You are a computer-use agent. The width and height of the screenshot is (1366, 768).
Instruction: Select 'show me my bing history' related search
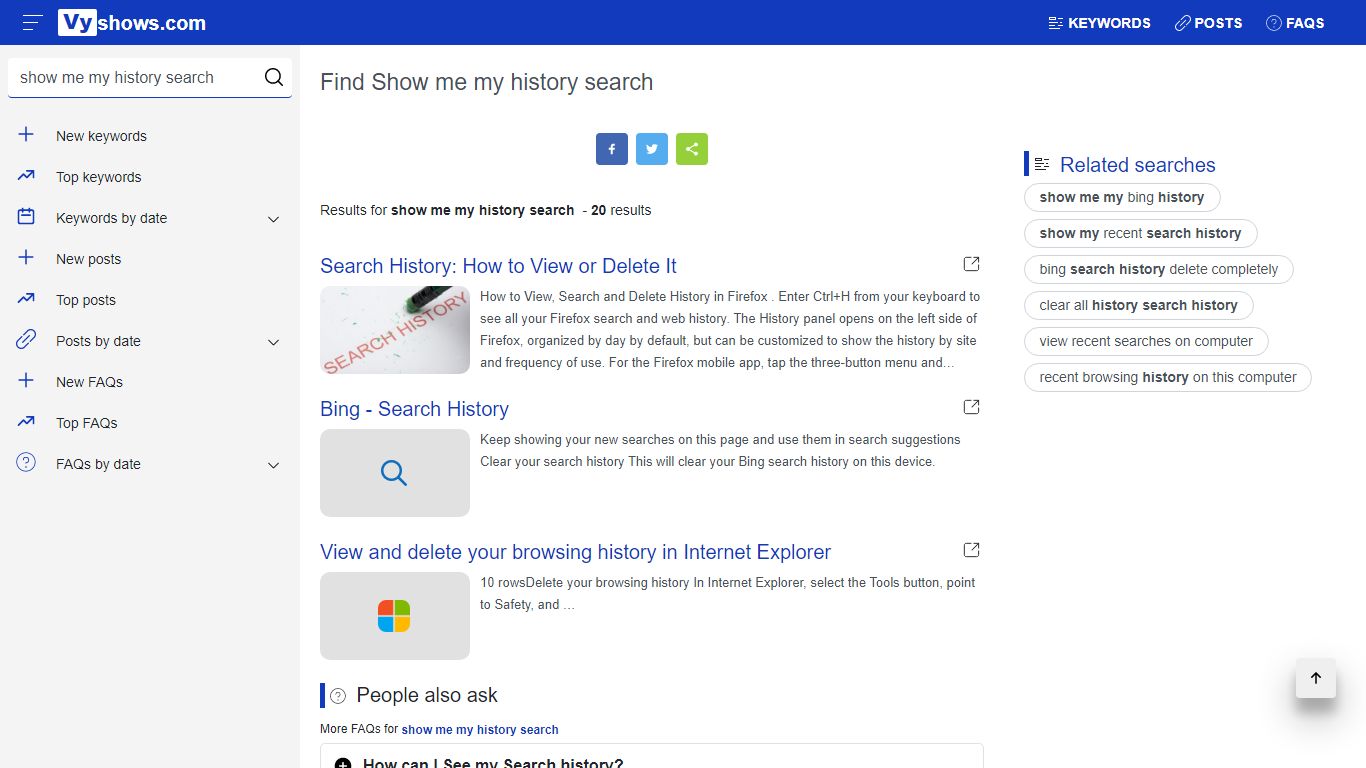tap(1122, 197)
